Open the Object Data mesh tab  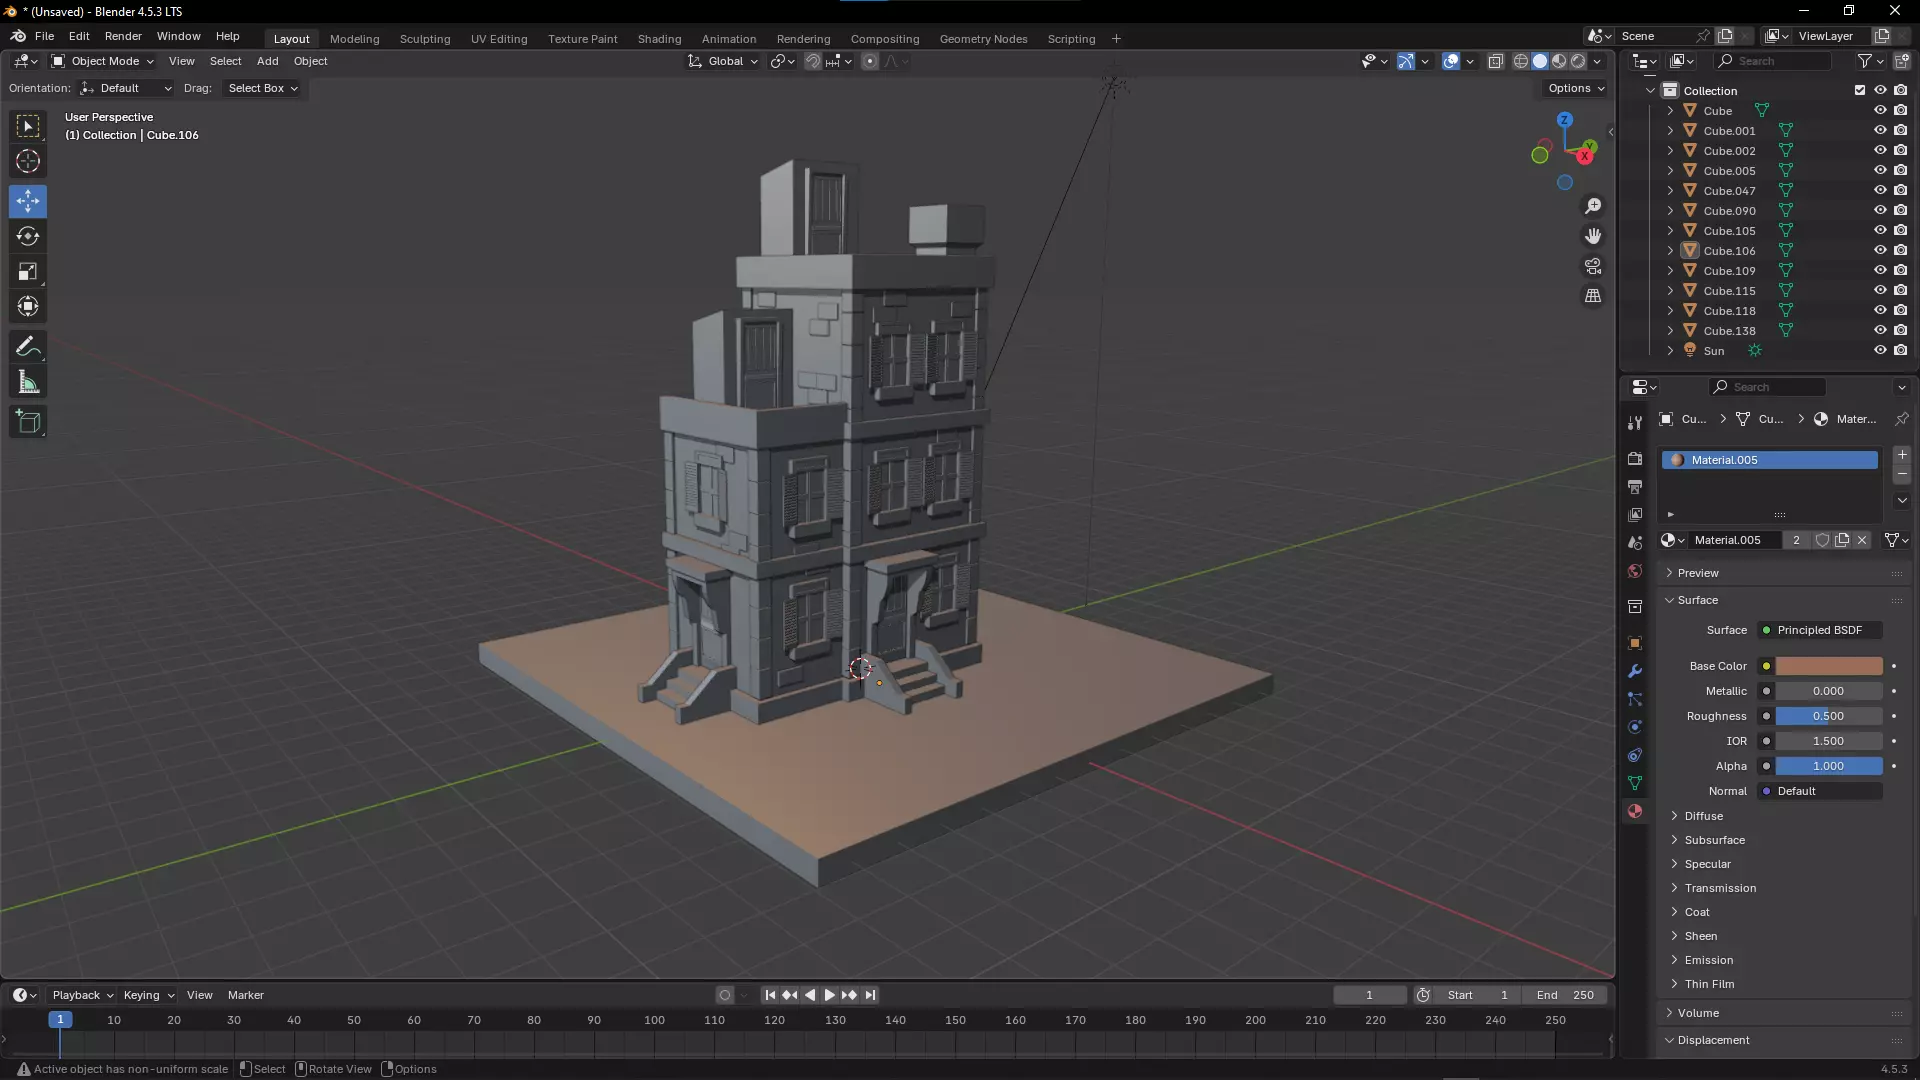tap(1635, 783)
